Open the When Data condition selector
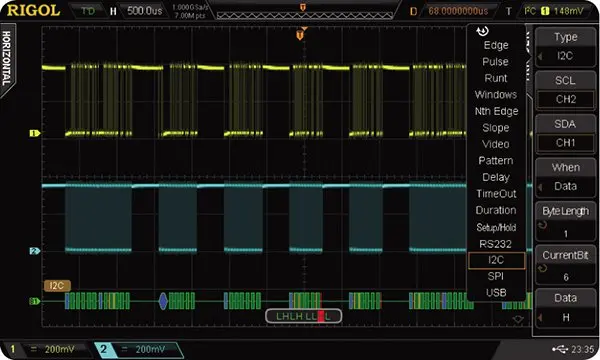The image size is (600, 360). coord(565,178)
